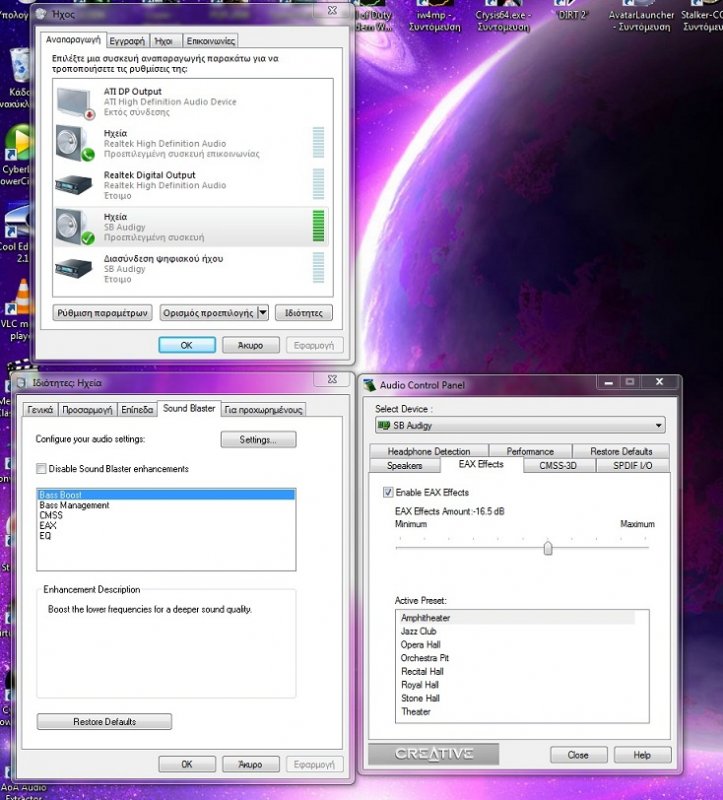Toggle Enable EAX Effects checkbox
This screenshot has height=800, width=723.
[388, 492]
